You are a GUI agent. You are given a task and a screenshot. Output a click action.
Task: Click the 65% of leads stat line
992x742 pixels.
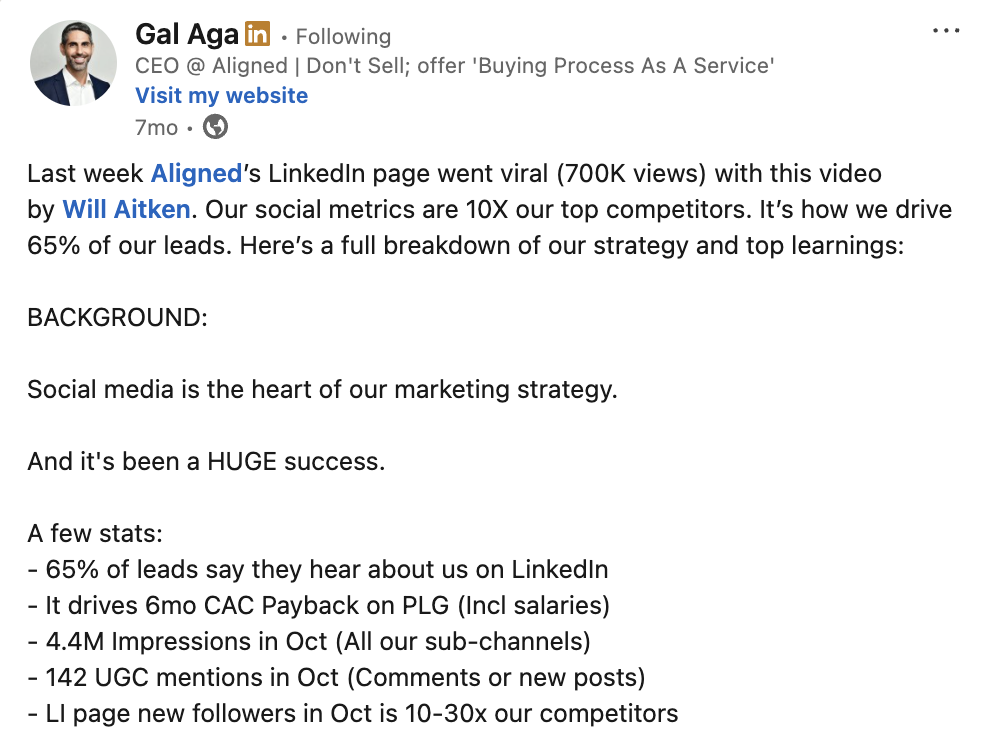coord(318,570)
